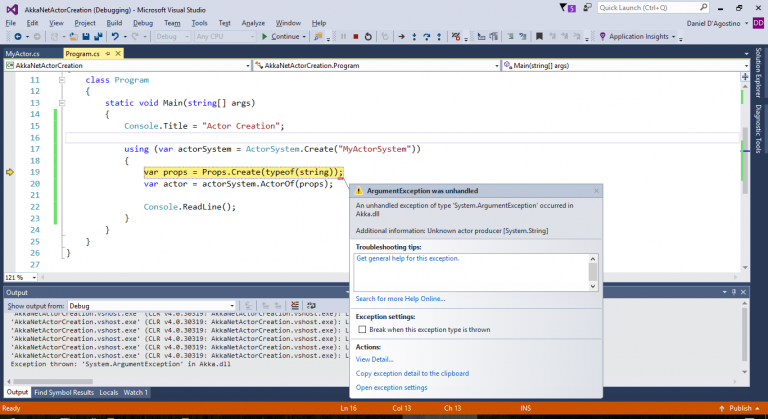Screen dimensions: 768x419
Task: Click the Quick Launch magnifier icon
Action: click(703, 7)
